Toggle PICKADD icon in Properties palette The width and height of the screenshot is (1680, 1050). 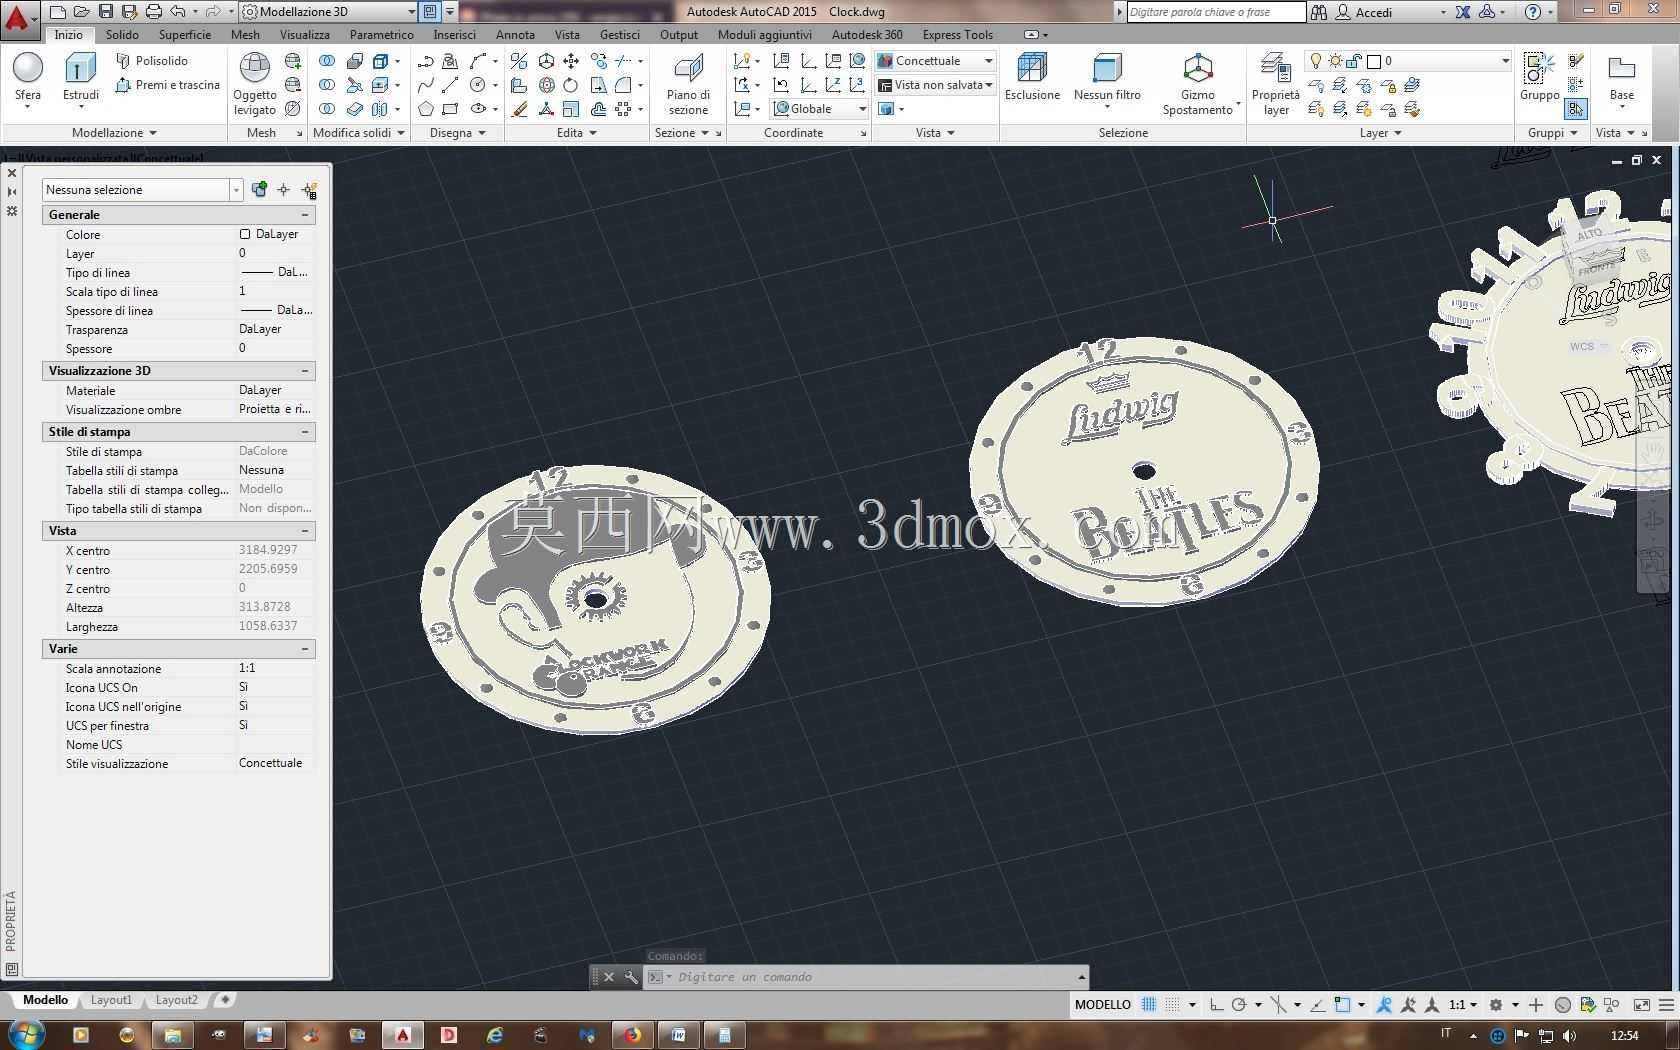pos(259,190)
